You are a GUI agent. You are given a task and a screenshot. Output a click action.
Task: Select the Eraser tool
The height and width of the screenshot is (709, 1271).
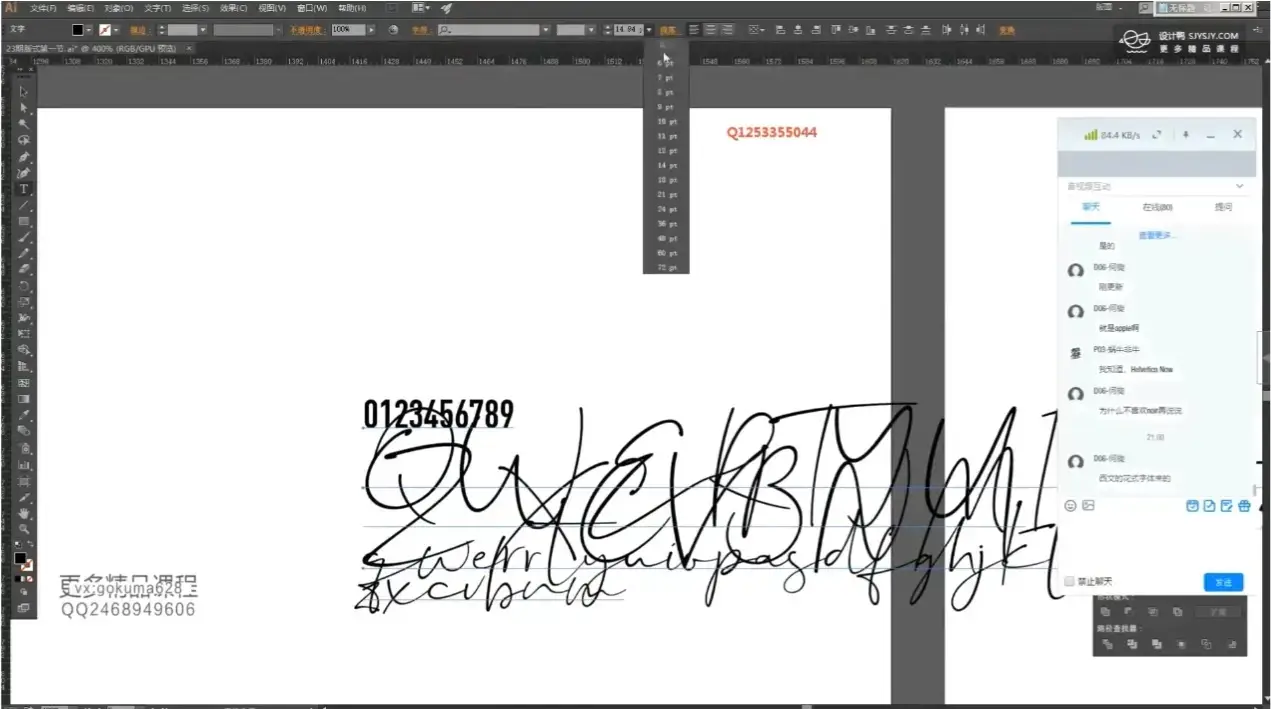click(x=24, y=269)
